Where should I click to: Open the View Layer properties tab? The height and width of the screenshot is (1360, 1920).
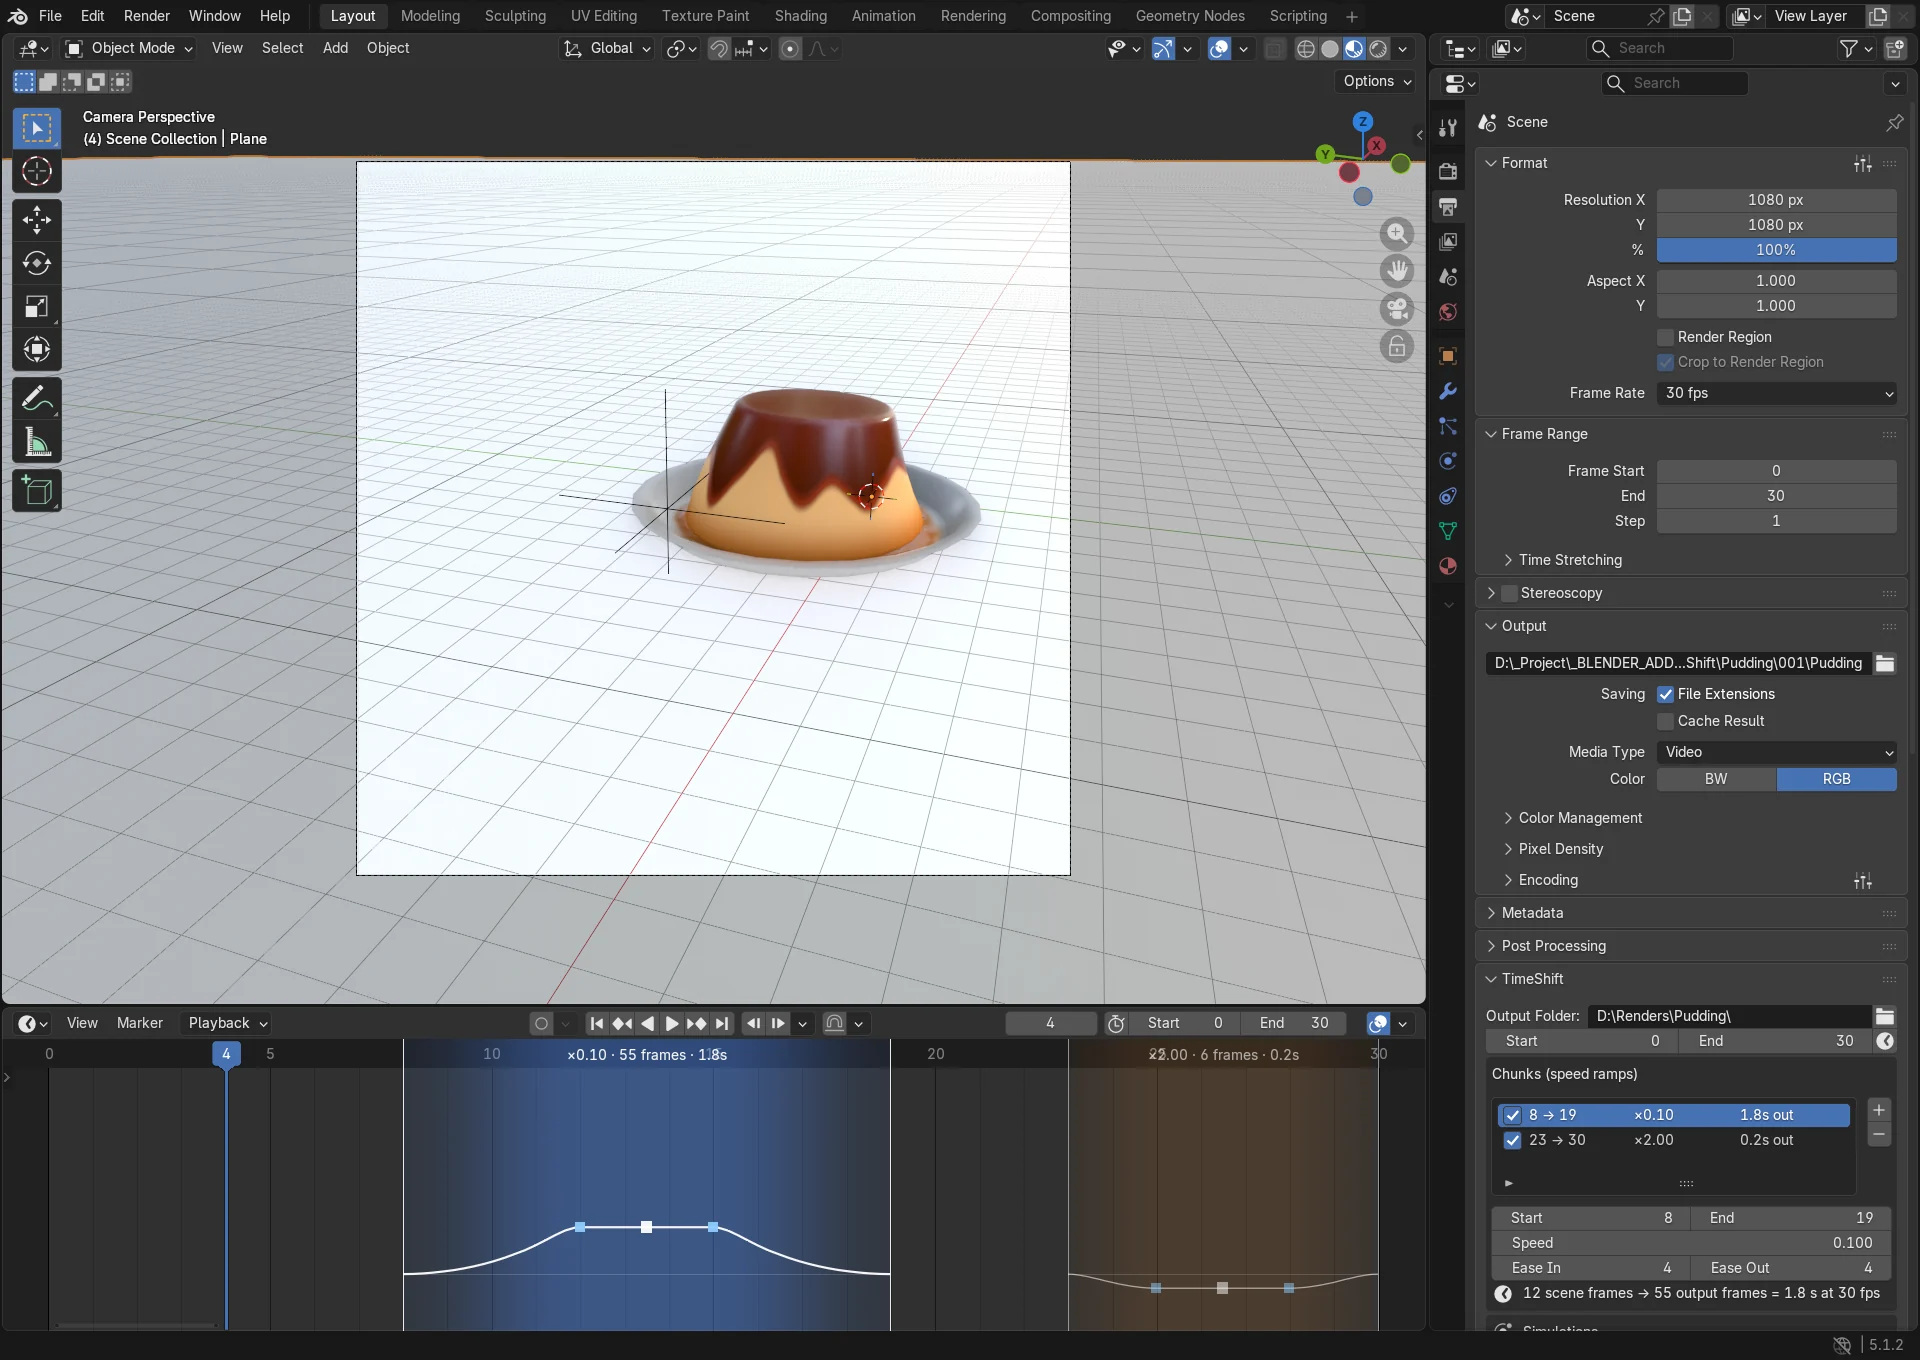(x=1448, y=241)
